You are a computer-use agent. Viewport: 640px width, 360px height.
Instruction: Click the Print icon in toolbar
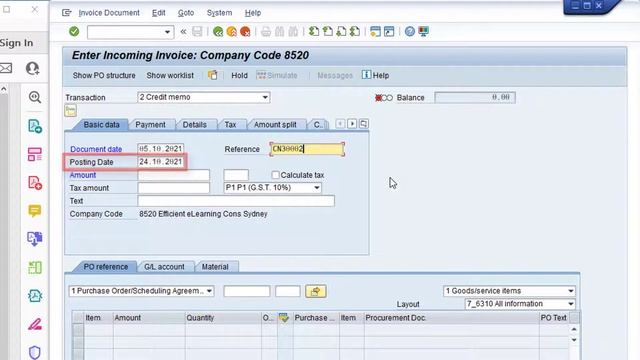pyautogui.click(x=266, y=31)
